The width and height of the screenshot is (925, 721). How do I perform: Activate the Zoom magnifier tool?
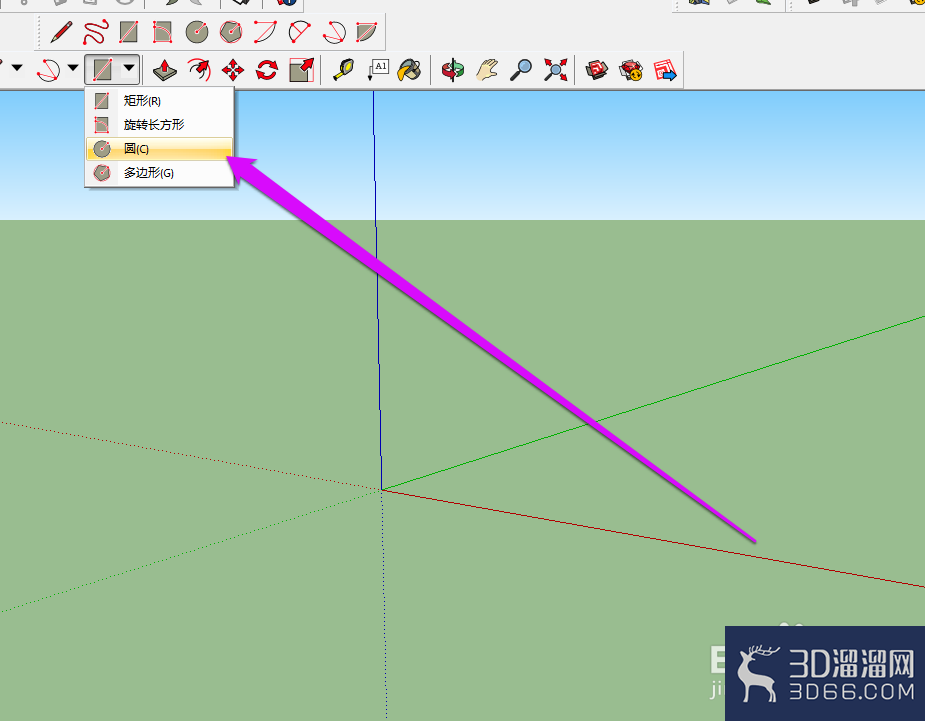click(521, 70)
